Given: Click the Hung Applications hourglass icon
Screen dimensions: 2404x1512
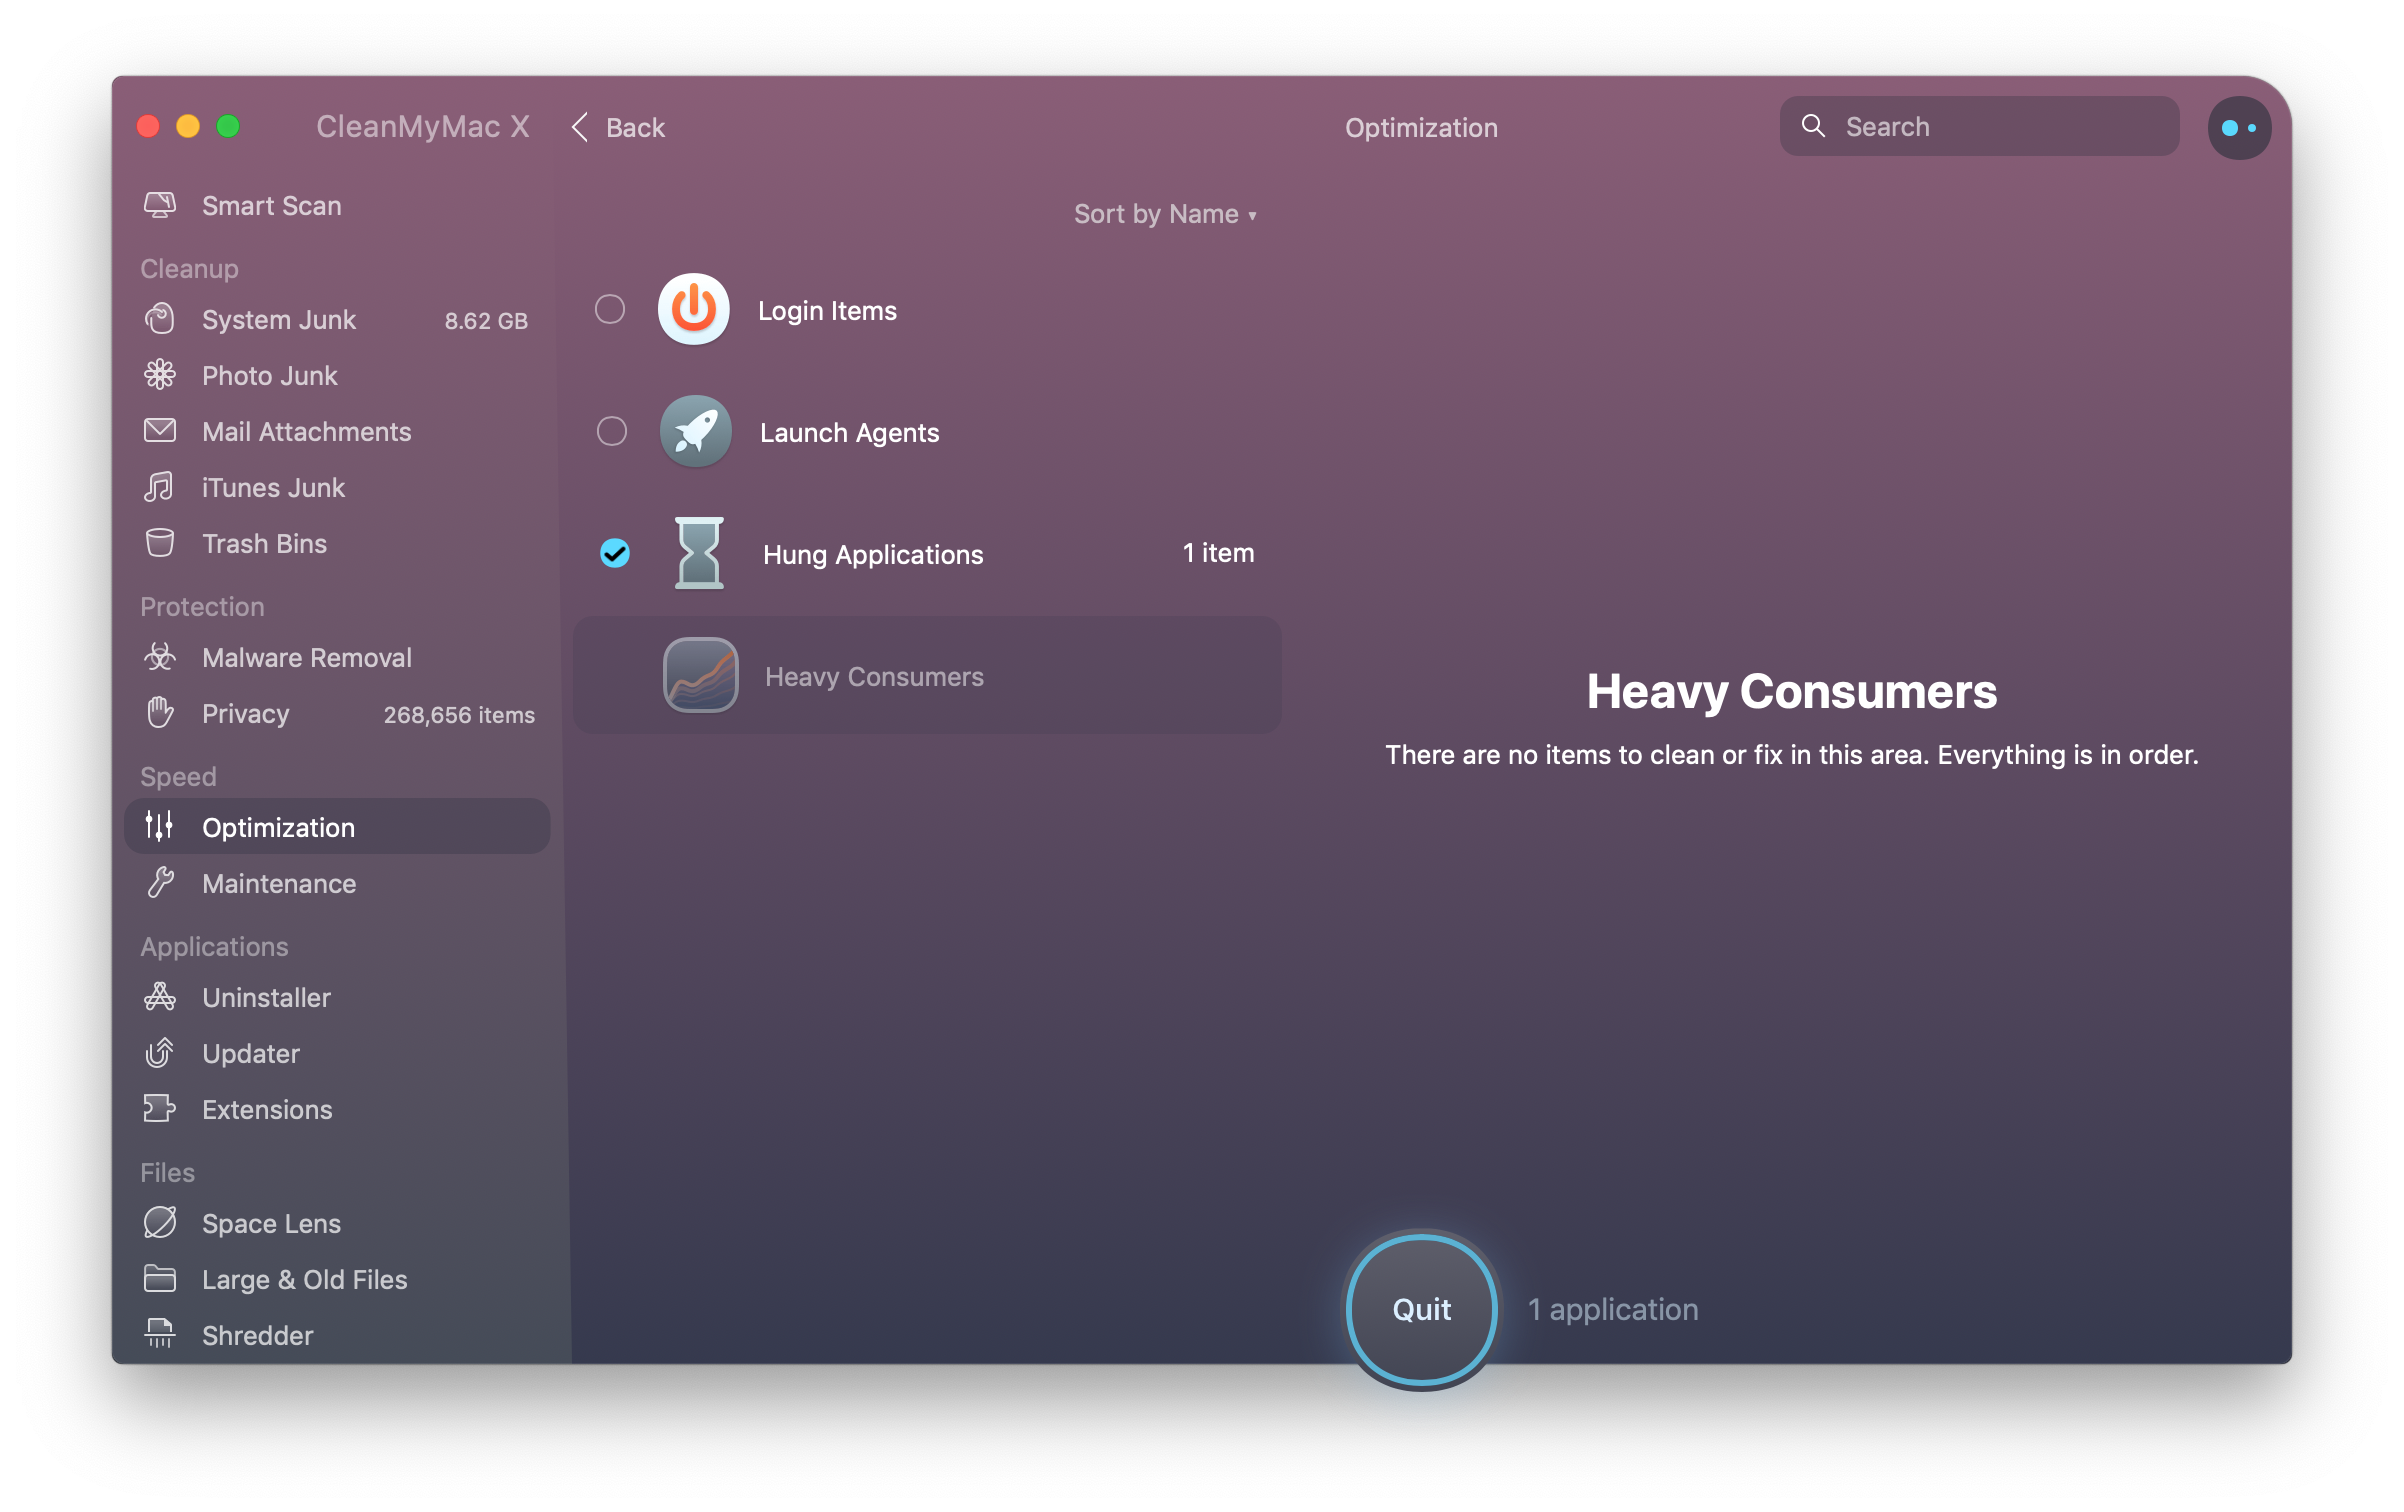Looking at the screenshot, I should [x=699, y=553].
